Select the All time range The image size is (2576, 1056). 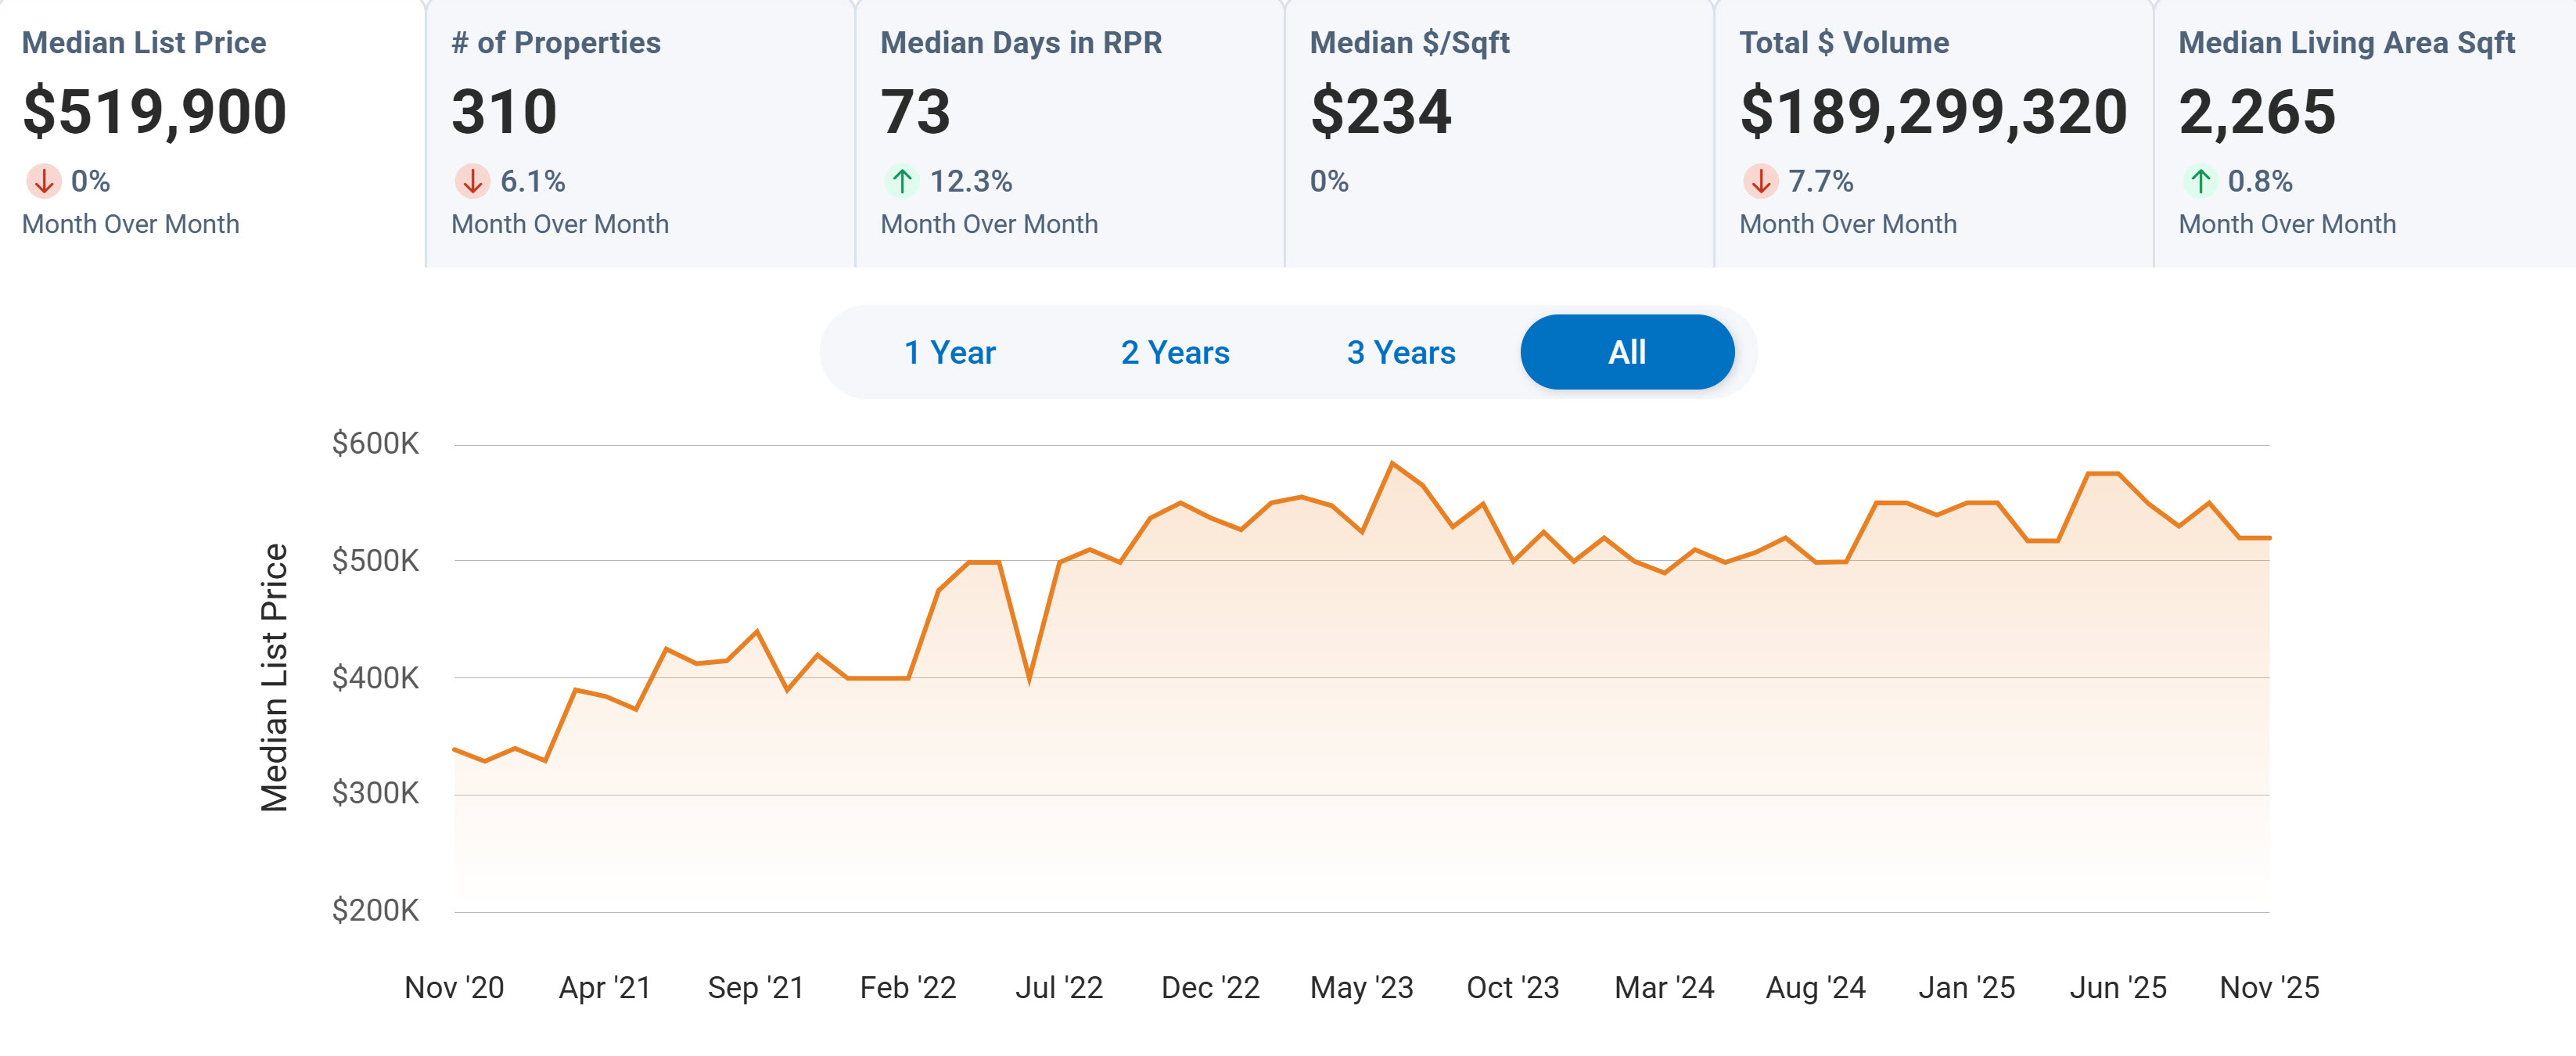pyautogui.click(x=1626, y=352)
